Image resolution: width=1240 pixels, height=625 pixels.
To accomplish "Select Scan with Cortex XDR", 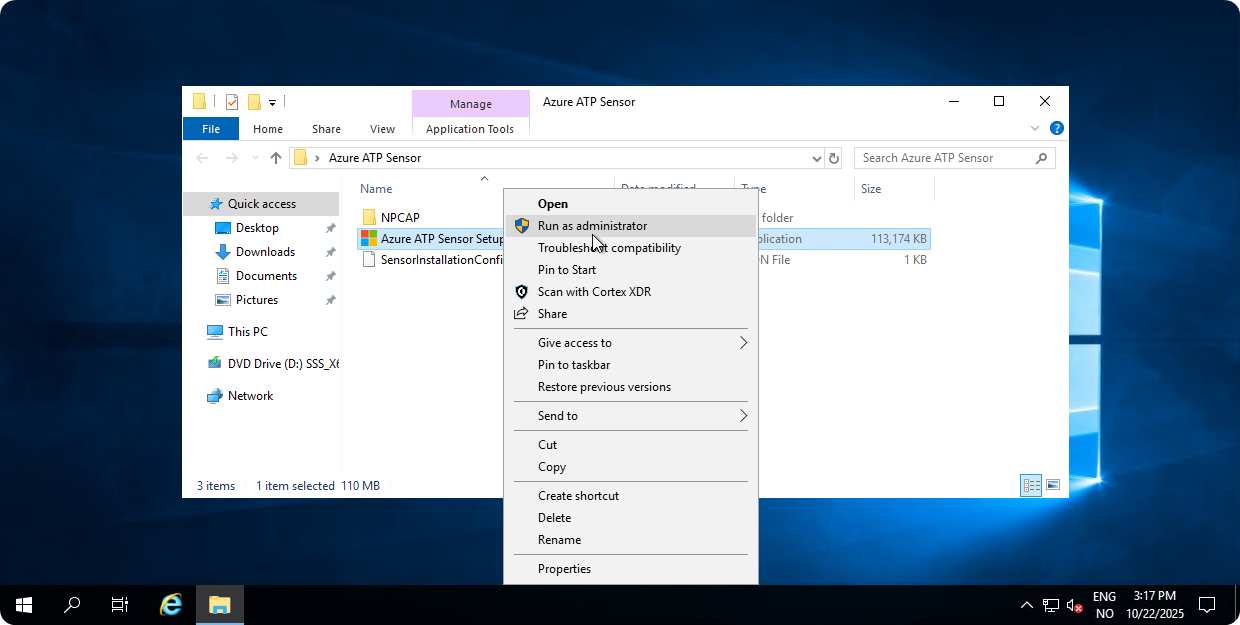I will [x=594, y=292].
